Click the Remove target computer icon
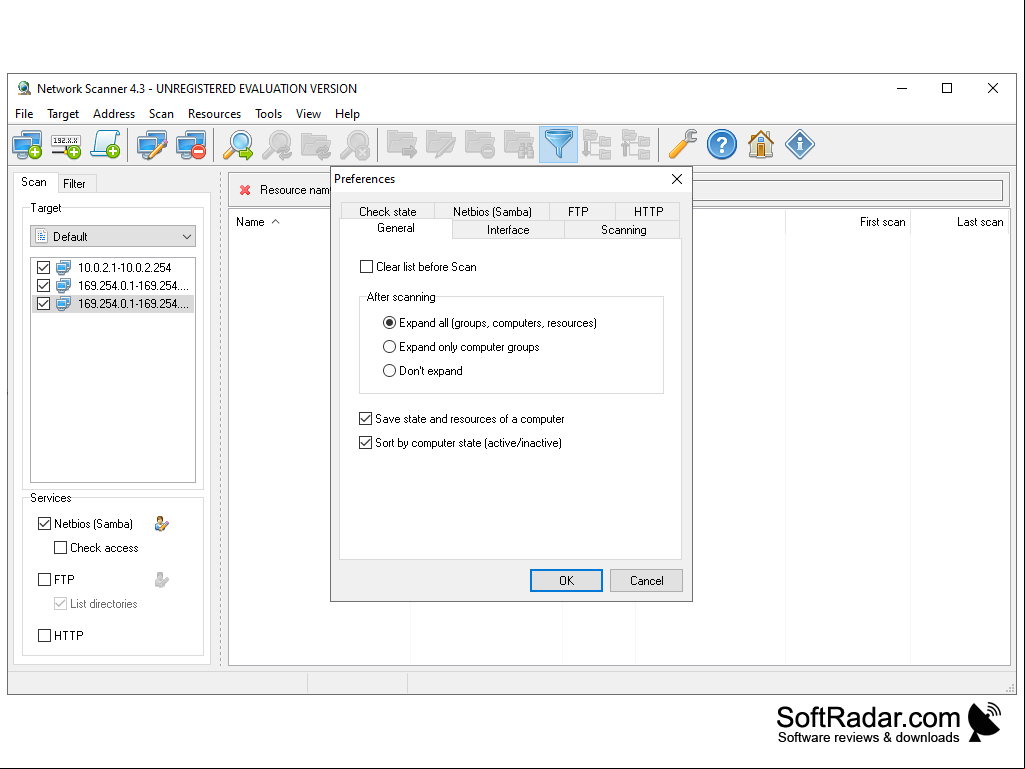This screenshot has height=769, width=1025. pos(191,145)
